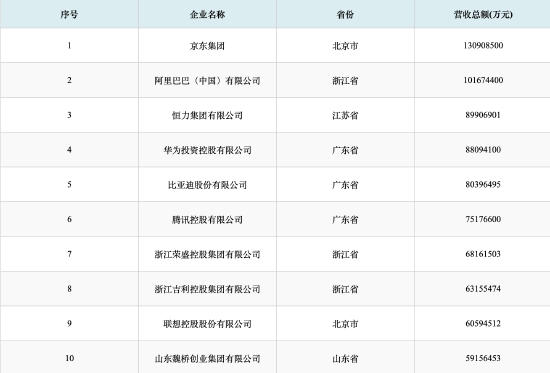Click 北京市 in 联想控股 row
This screenshot has height=373, width=550.
tap(345, 324)
